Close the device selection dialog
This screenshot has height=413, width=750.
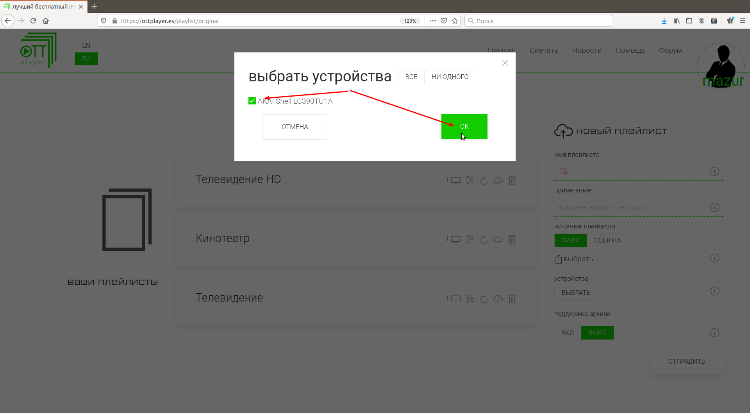[505, 63]
